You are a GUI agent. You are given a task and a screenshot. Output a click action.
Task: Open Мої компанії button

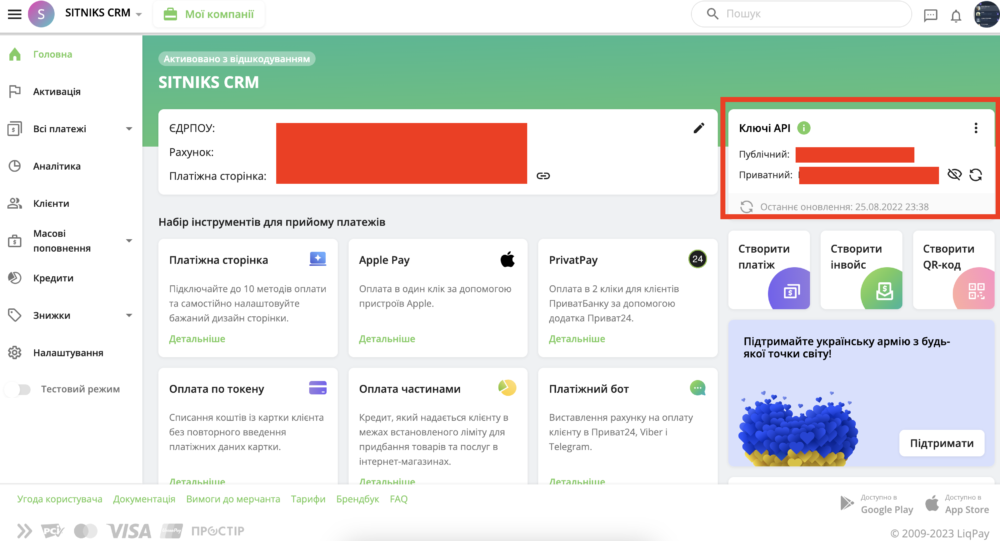[x=209, y=14]
